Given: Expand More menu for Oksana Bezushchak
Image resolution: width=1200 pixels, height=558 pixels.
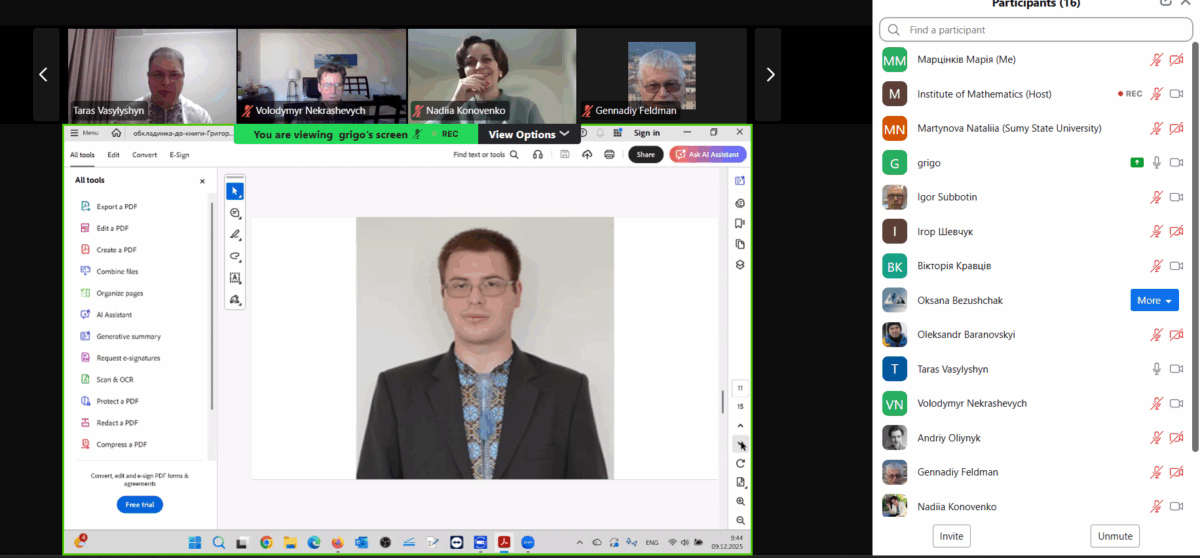Looking at the screenshot, I should [1154, 300].
